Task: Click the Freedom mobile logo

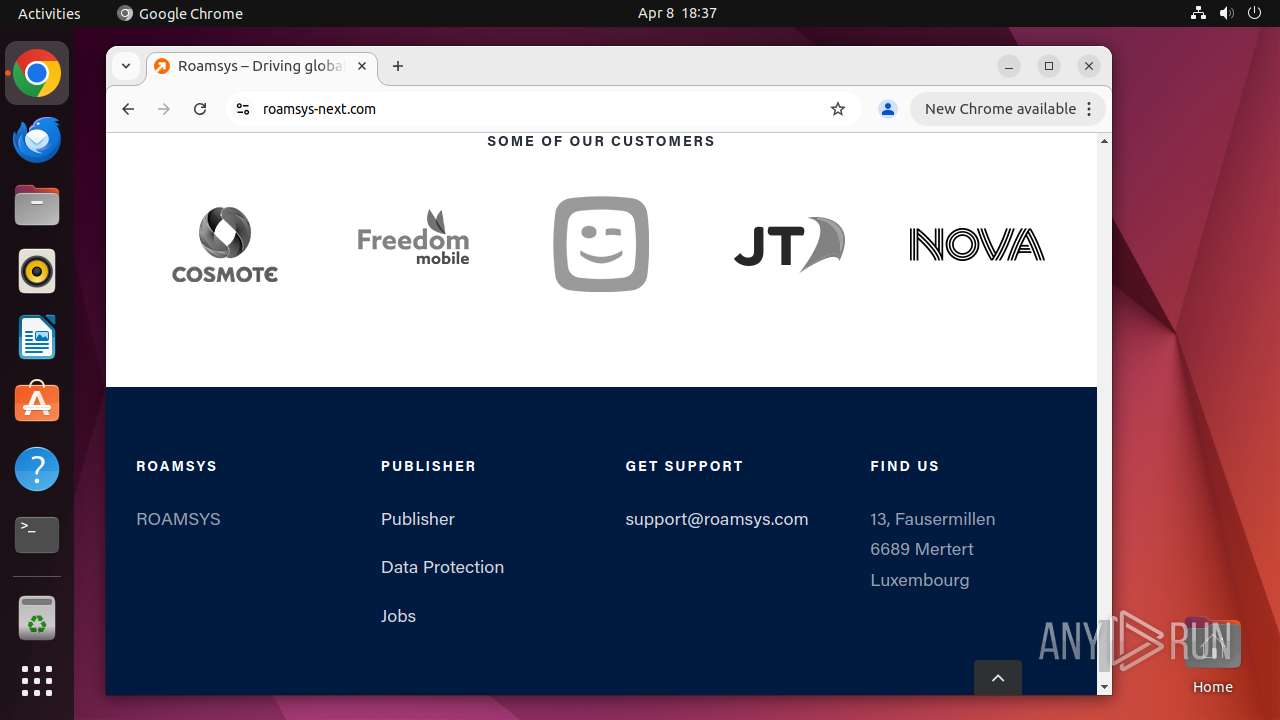Action: (413, 238)
